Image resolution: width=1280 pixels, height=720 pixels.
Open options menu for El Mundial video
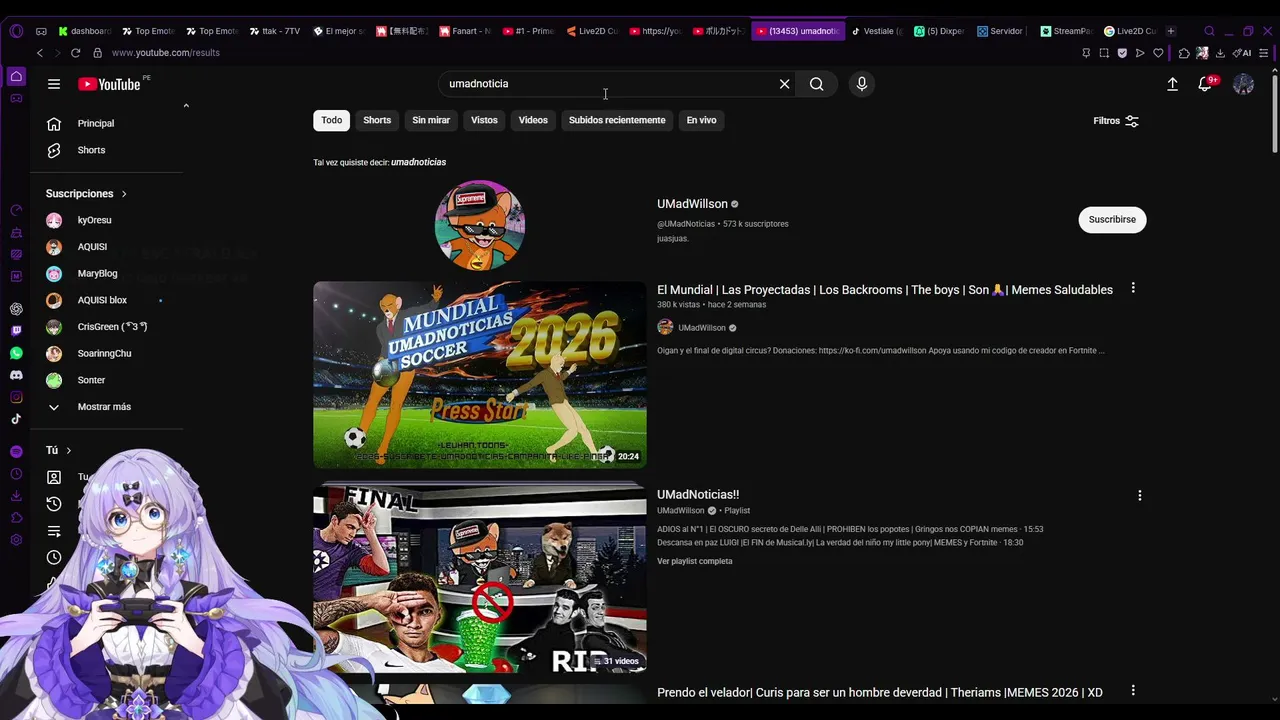tap(1133, 288)
